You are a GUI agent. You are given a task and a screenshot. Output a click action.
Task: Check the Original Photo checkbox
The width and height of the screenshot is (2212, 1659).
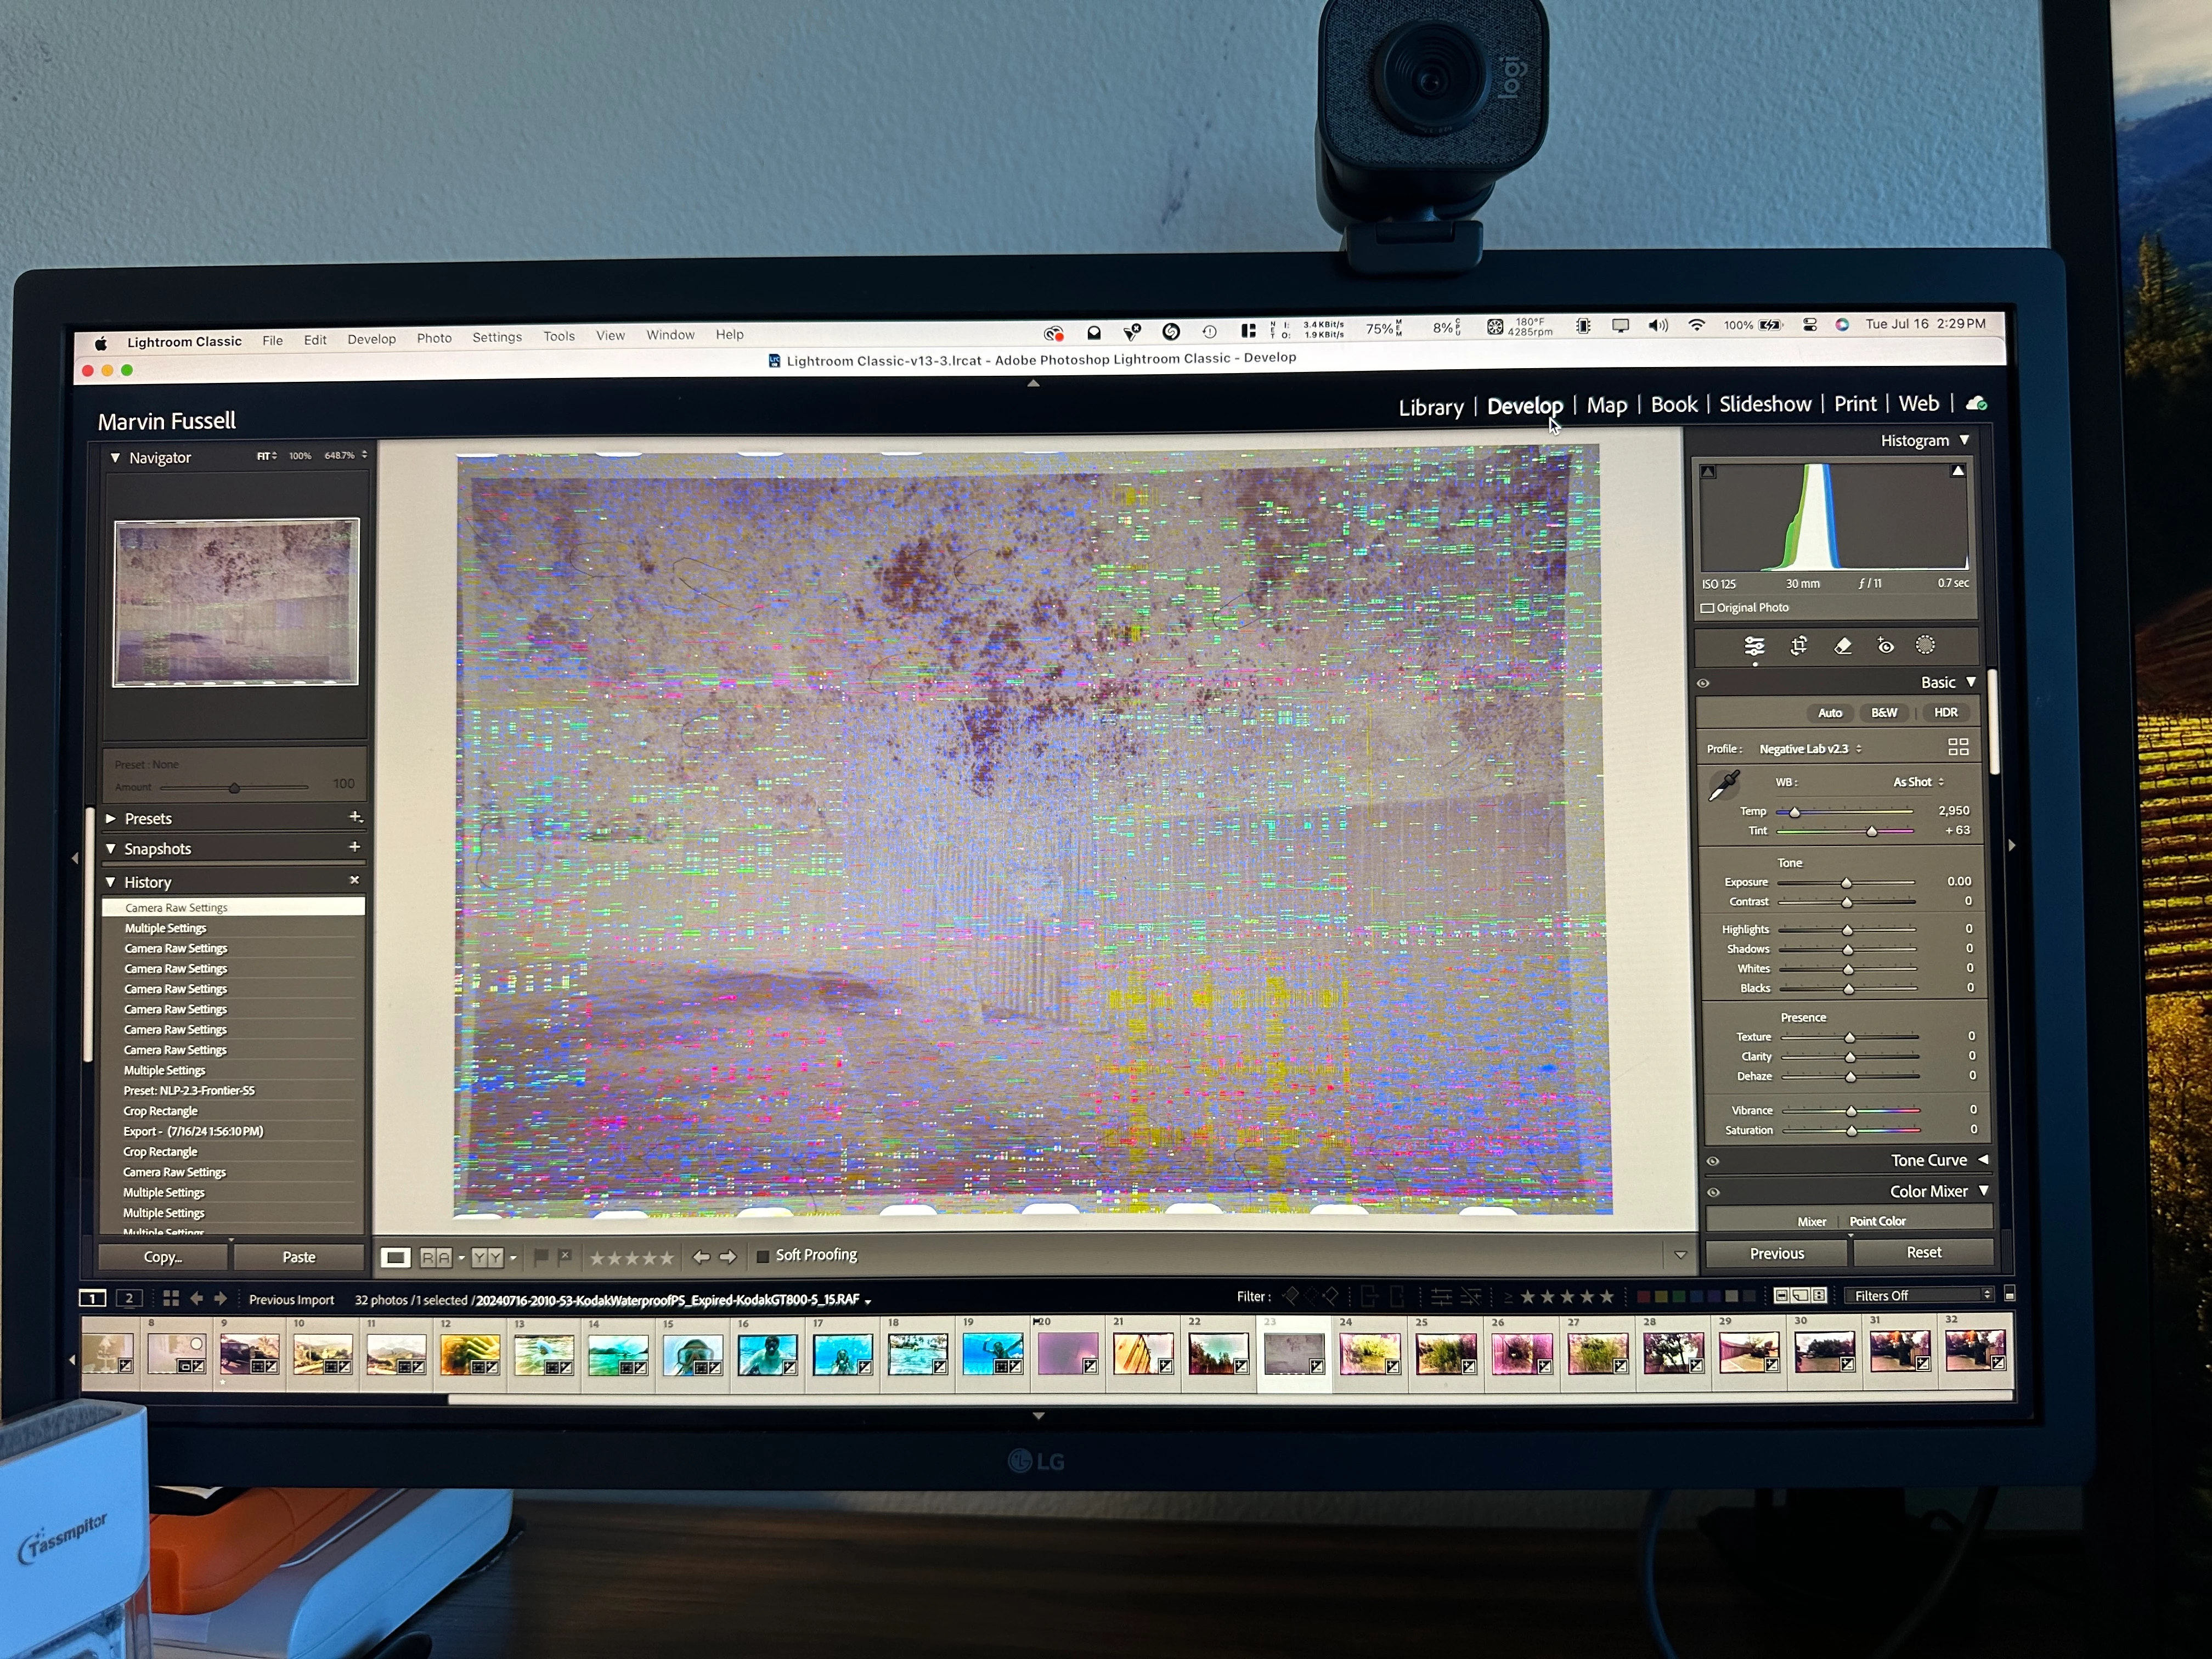point(1708,608)
